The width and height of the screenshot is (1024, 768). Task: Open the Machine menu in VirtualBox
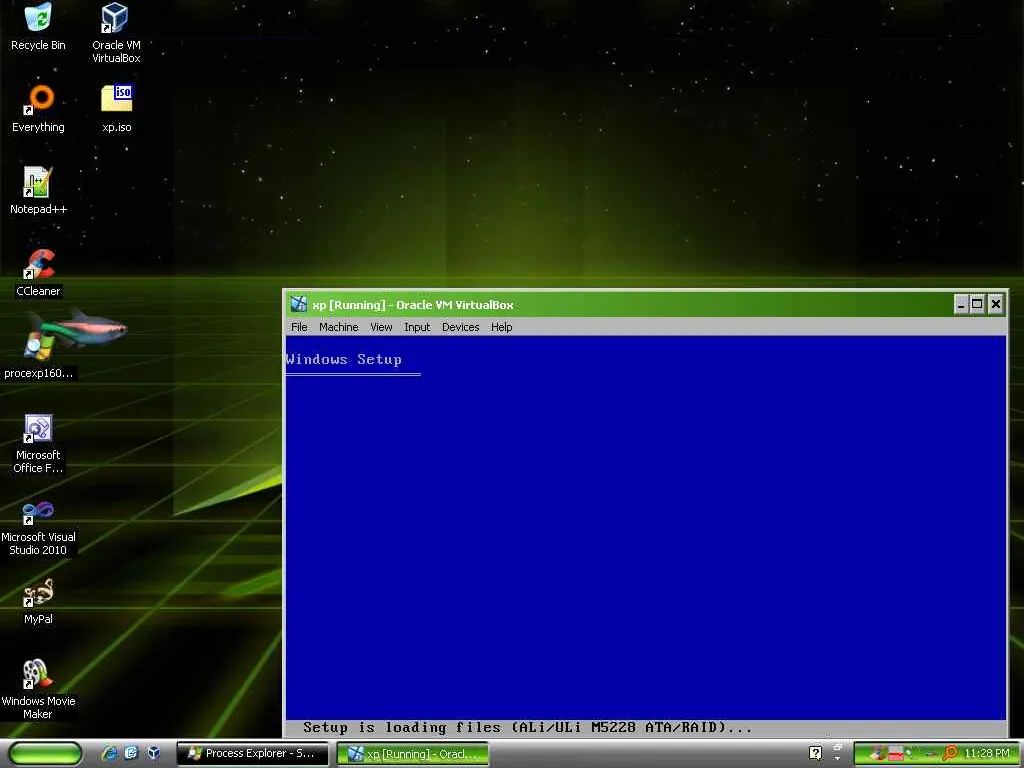coord(338,327)
